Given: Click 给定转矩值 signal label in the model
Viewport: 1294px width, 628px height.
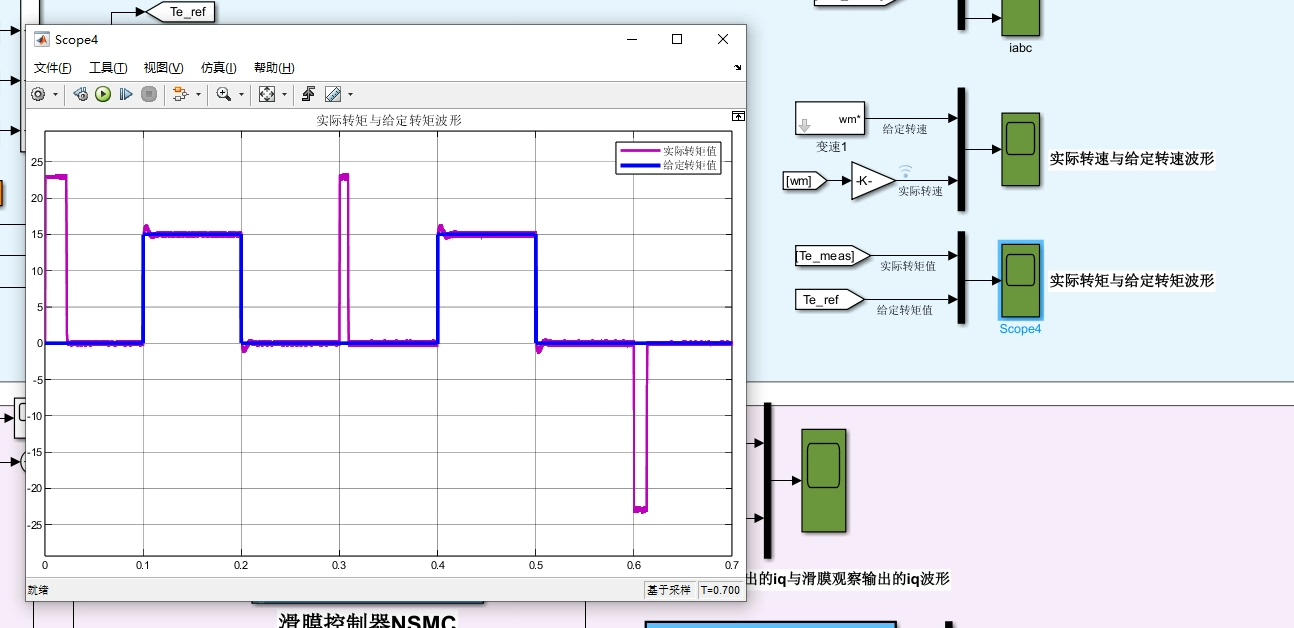Looking at the screenshot, I should point(904,310).
